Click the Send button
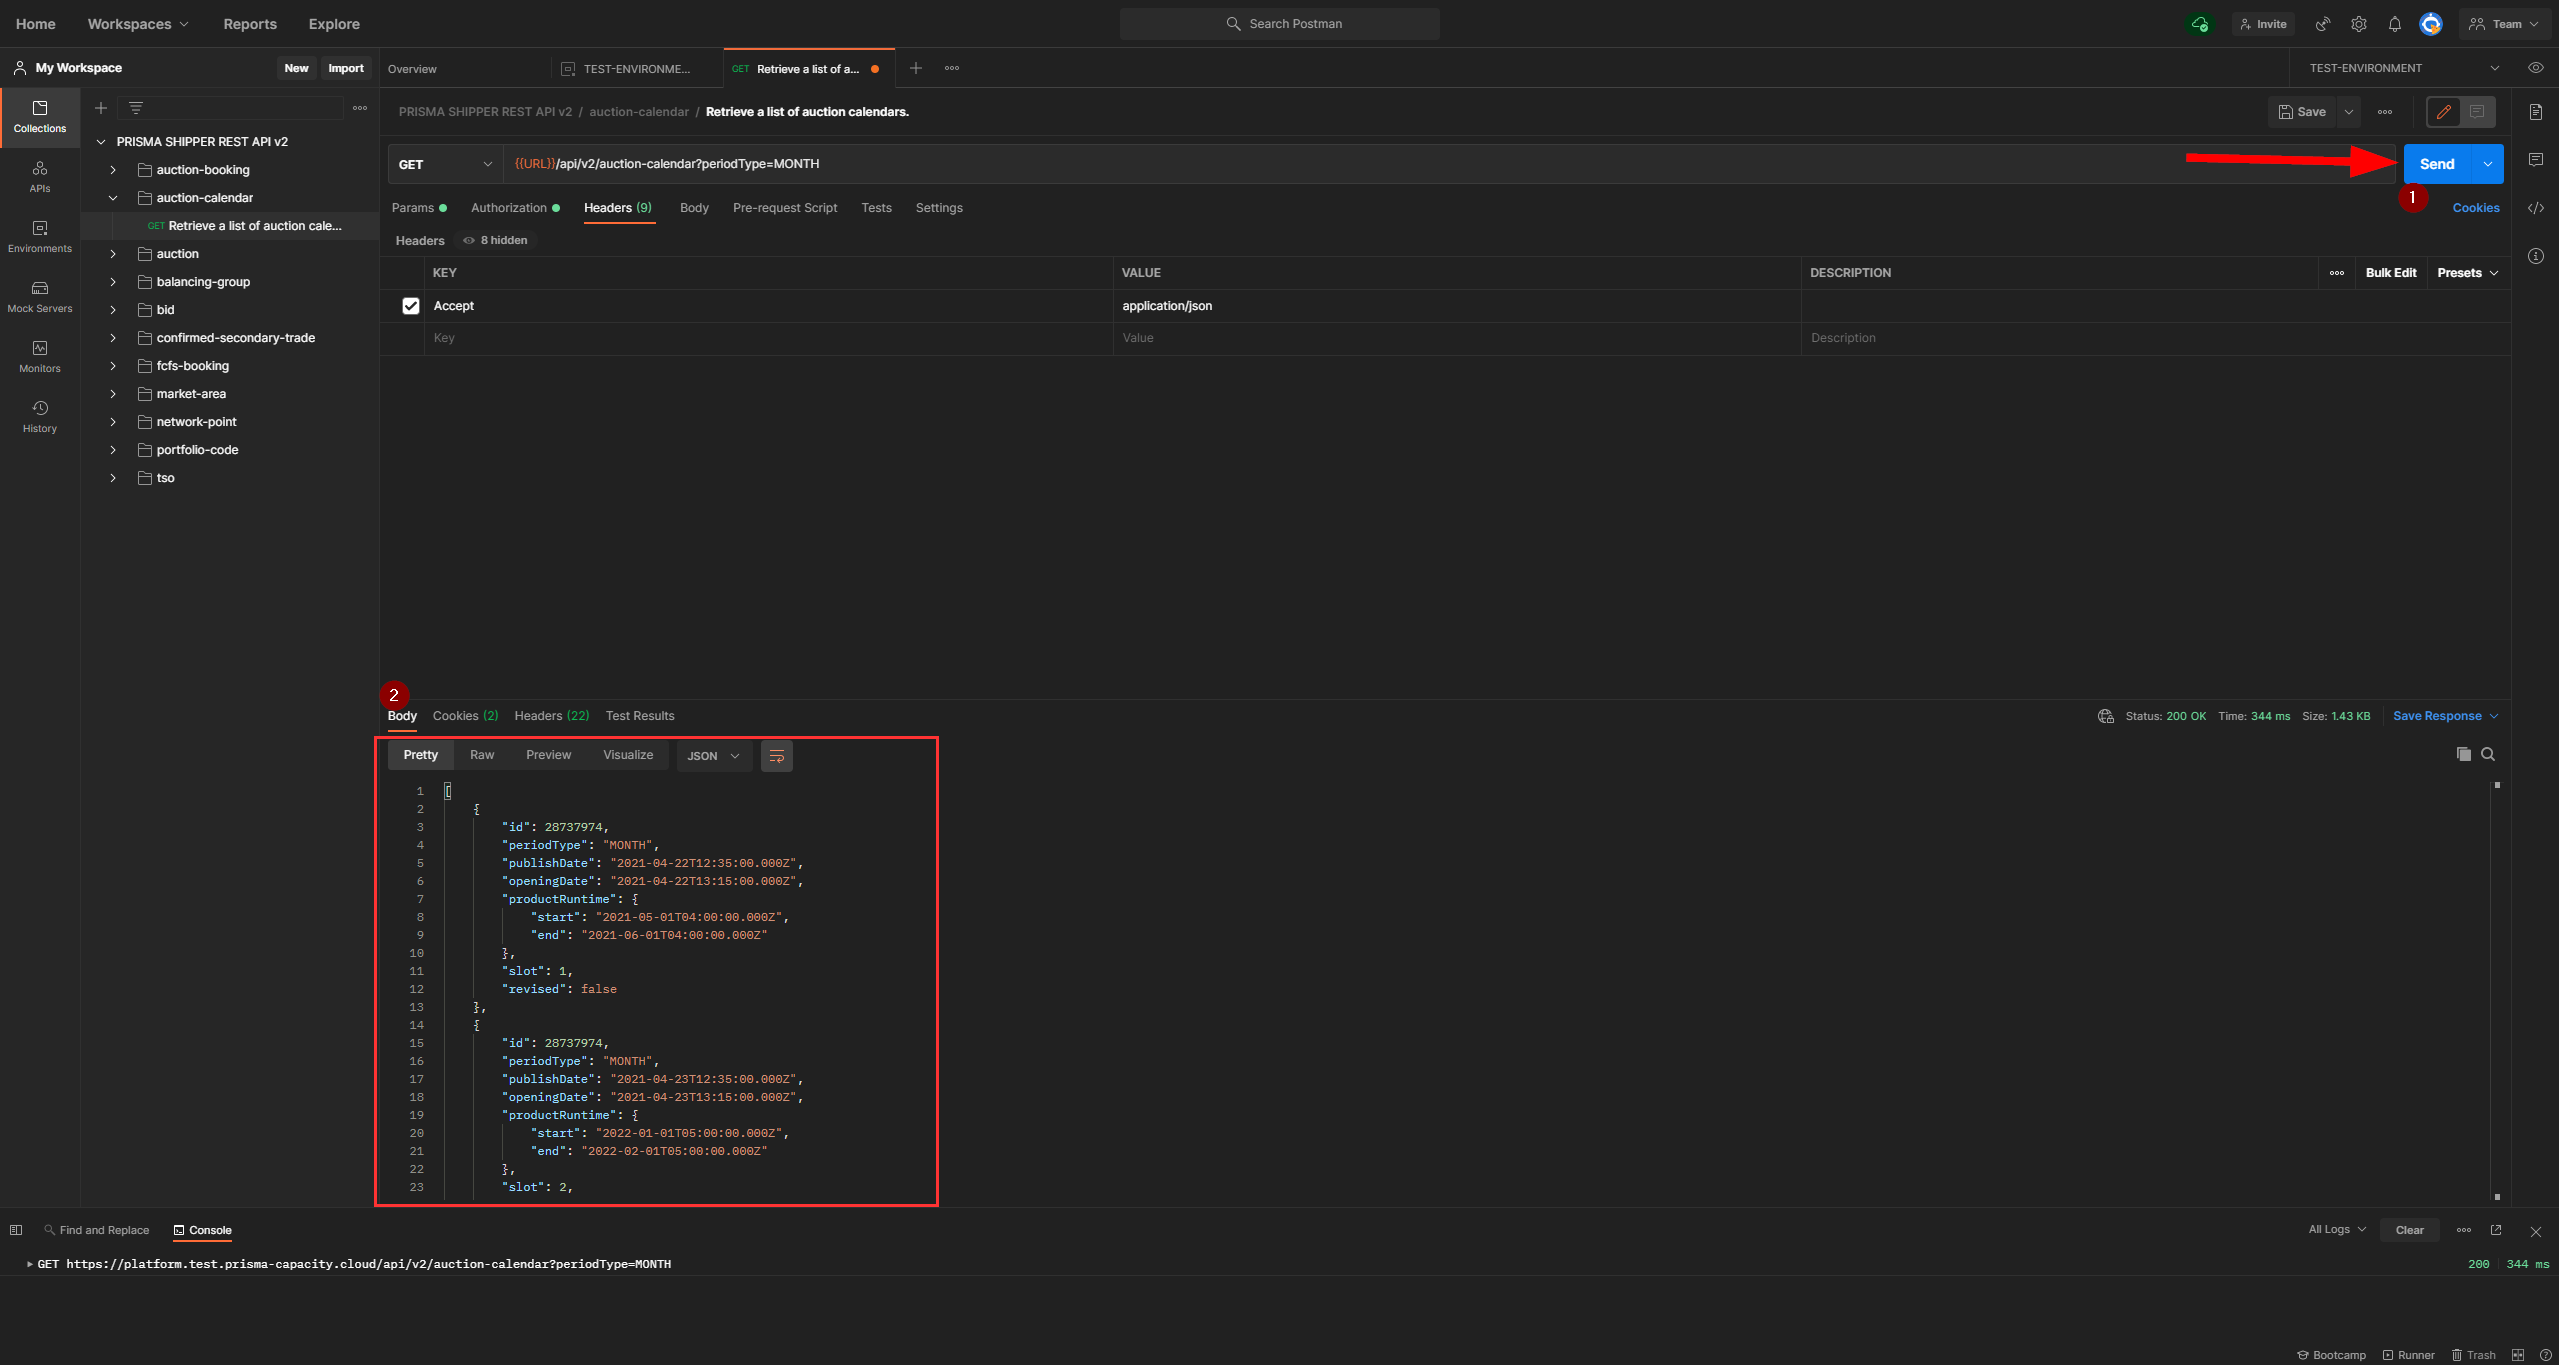2559x1365 pixels. tap(2436, 164)
